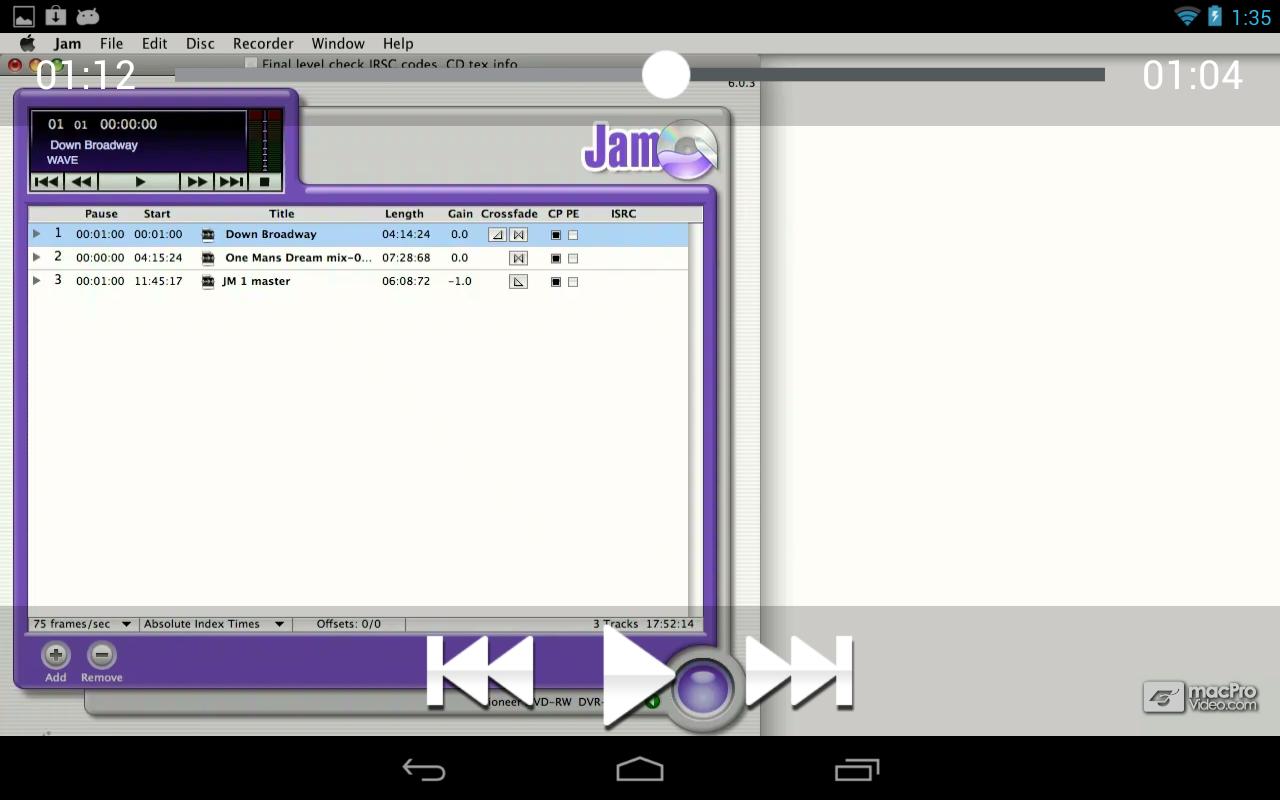The image size is (1280, 800).
Task: Open the Window menu
Action: (x=338, y=43)
